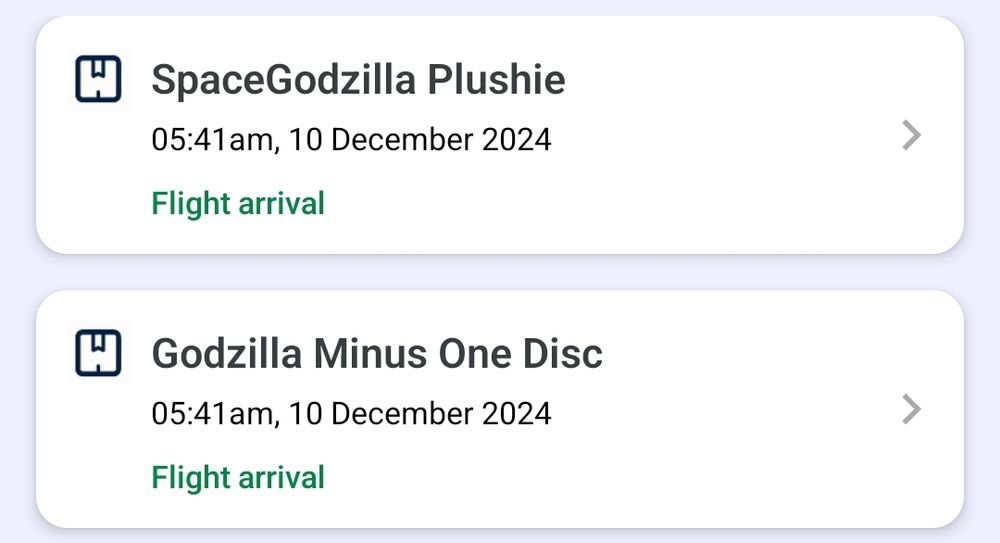
Task: Click the background gap between the two cards
Action: [x=500, y=272]
